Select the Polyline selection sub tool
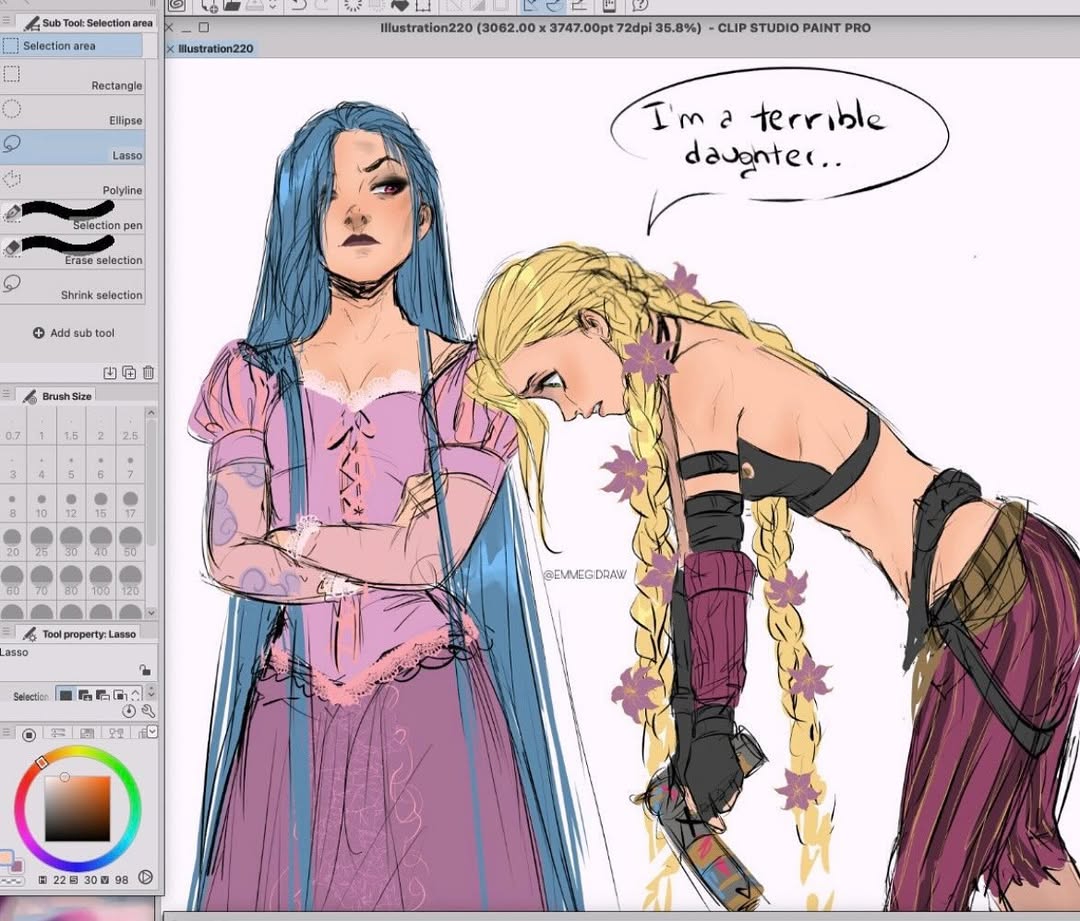This screenshot has height=921, width=1080. [72, 182]
